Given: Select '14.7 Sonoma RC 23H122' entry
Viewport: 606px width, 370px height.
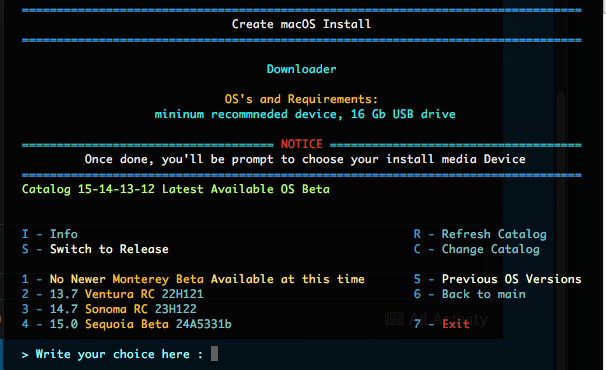Looking at the screenshot, I should (109, 309).
